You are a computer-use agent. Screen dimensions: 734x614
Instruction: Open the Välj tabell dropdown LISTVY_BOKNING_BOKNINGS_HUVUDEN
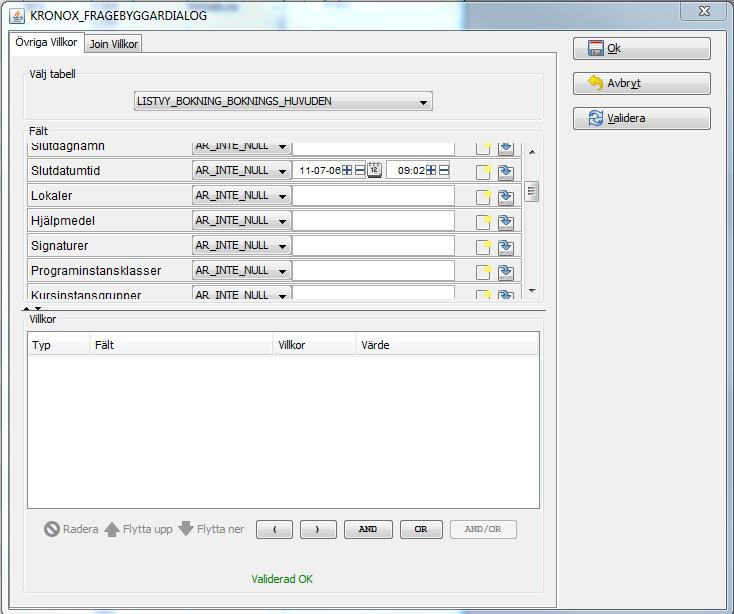283,102
